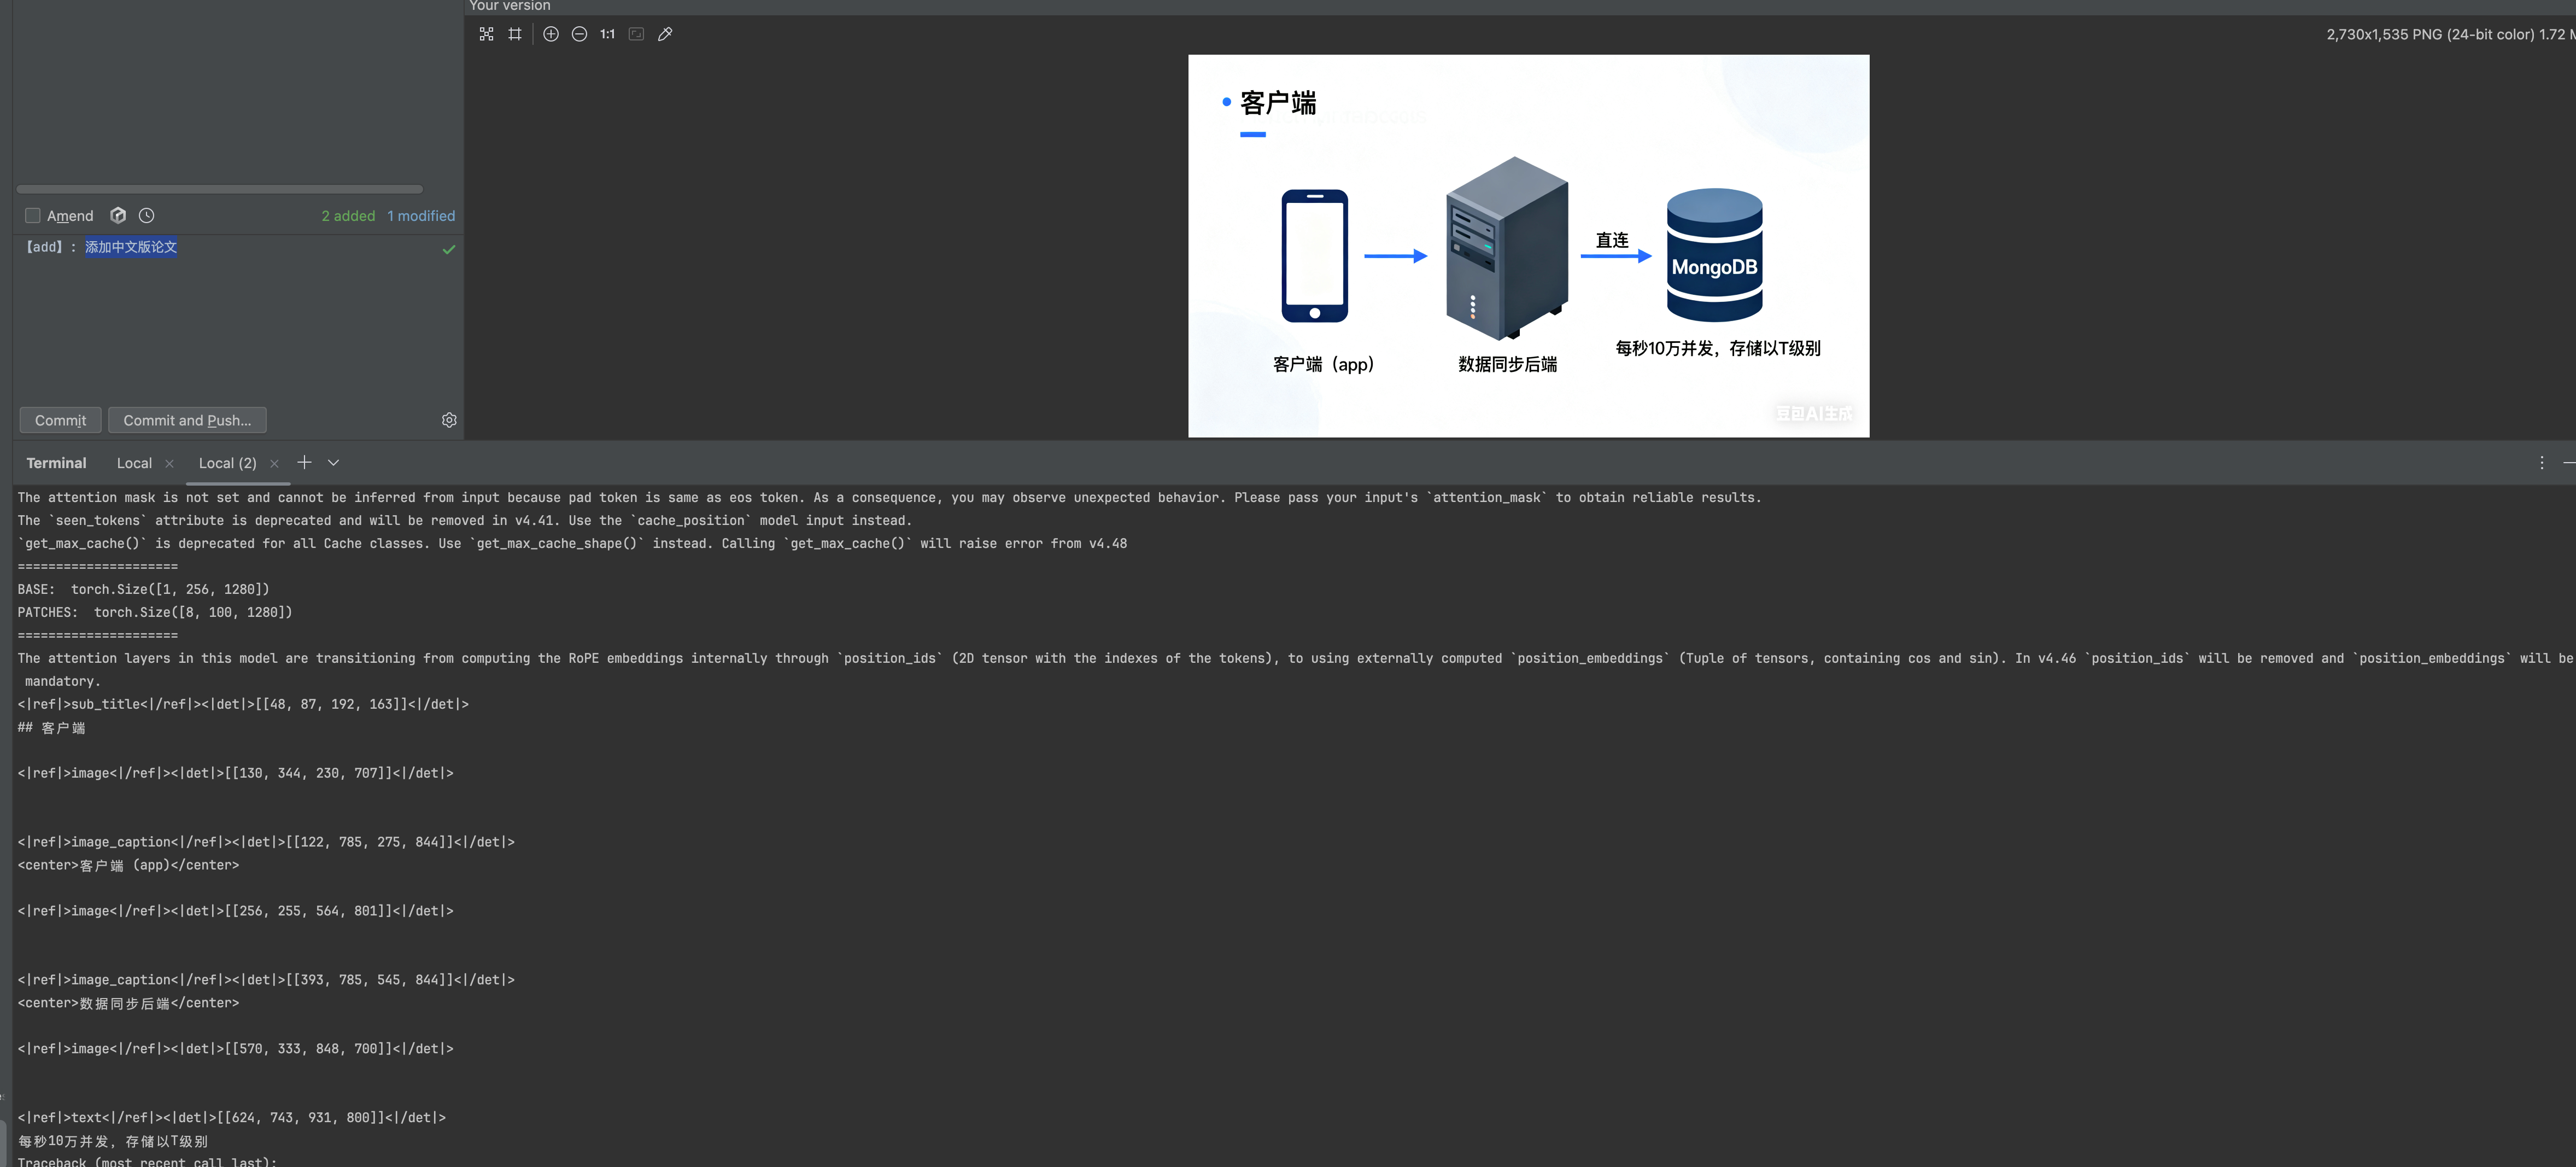This screenshot has width=2576, height=1167.
Task: Click the fit zoom to window icon
Action: click(636, 34)
